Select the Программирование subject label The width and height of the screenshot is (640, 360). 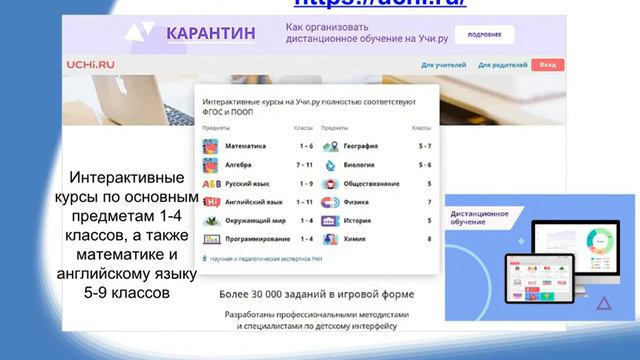[258, 239]
